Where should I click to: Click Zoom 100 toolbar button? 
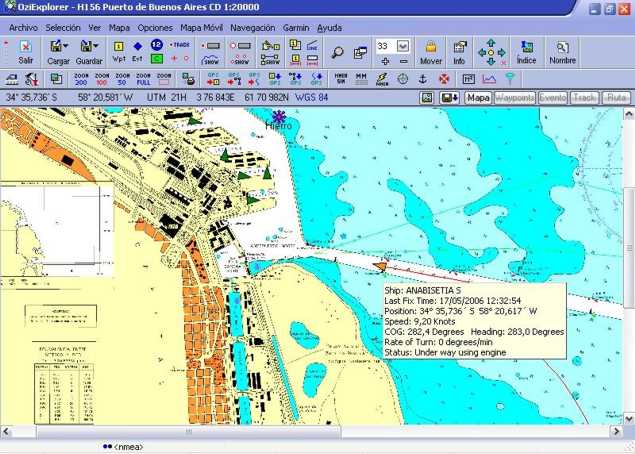click(x=102, y=79)
